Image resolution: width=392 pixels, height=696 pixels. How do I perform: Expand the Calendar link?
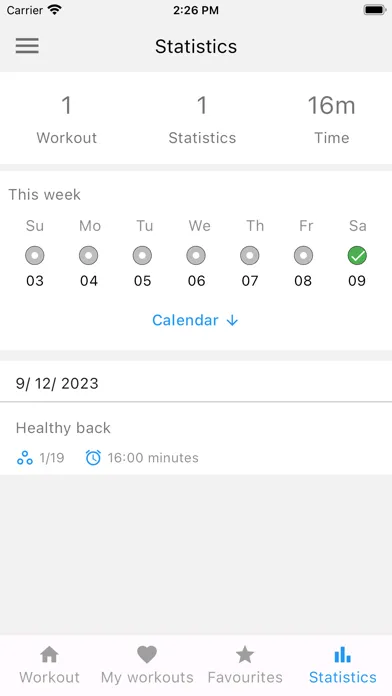[x=195, y=320]
